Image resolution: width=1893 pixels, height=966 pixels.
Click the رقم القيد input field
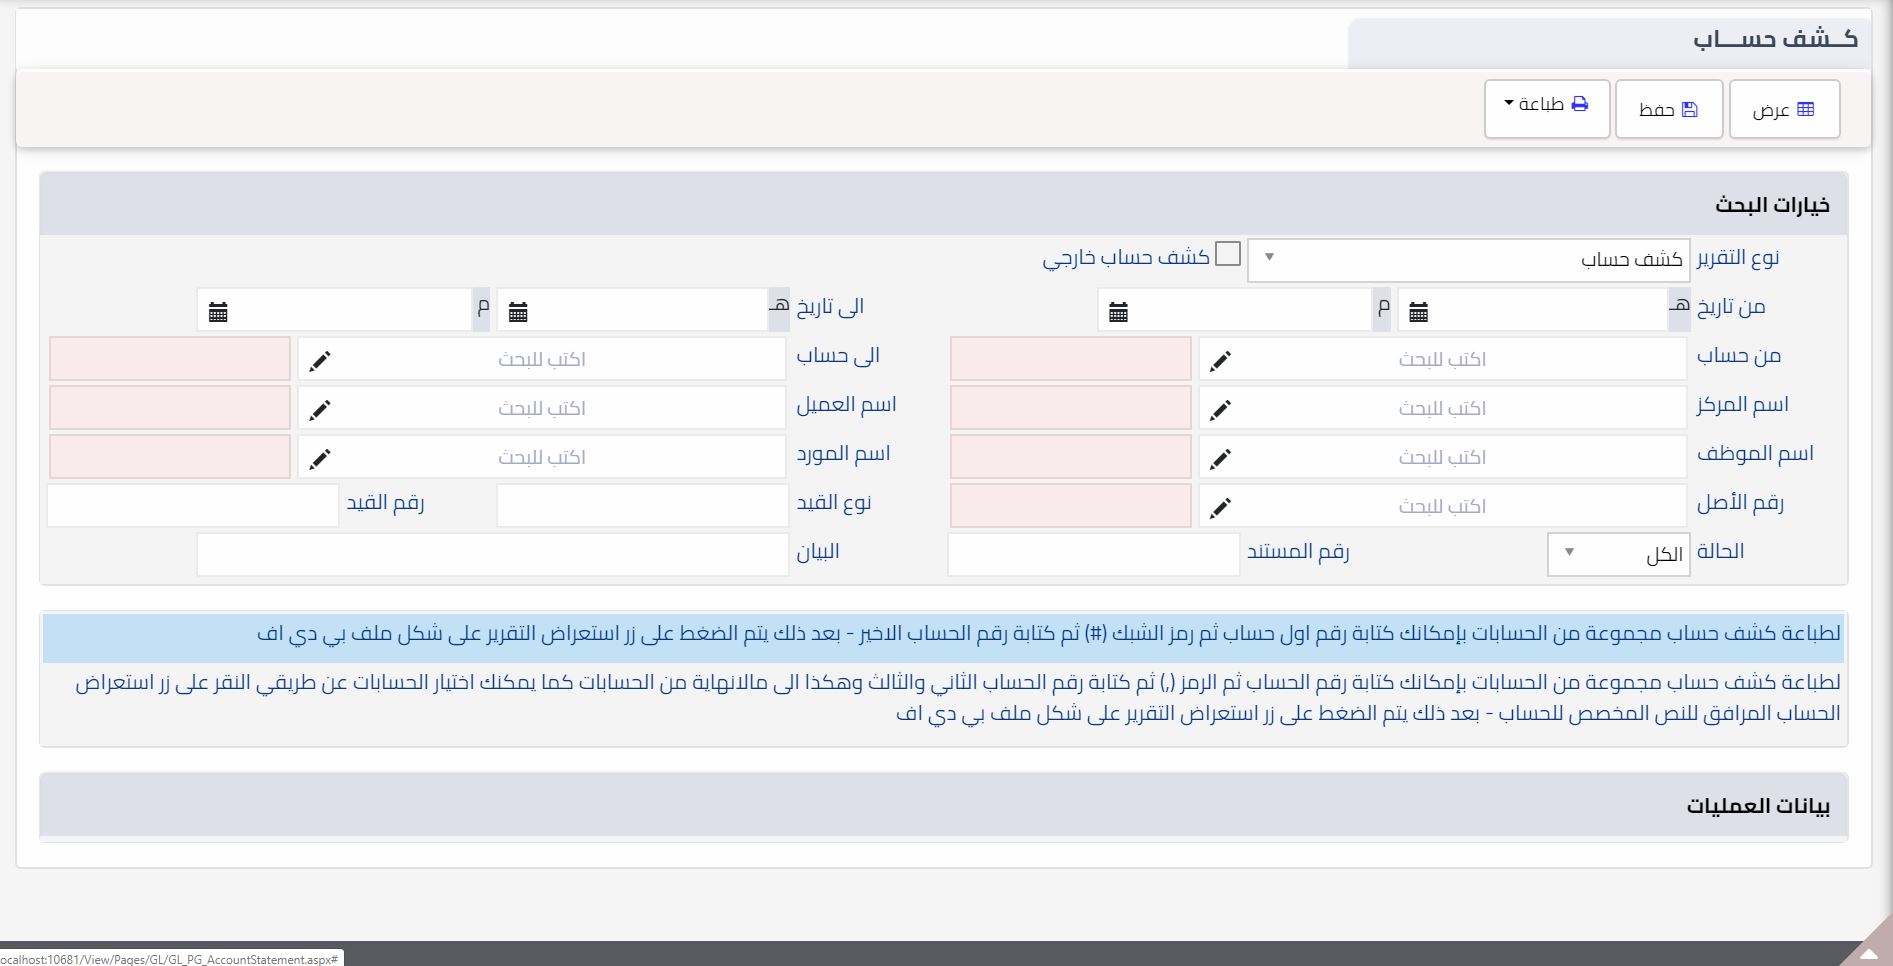point(193,505)
